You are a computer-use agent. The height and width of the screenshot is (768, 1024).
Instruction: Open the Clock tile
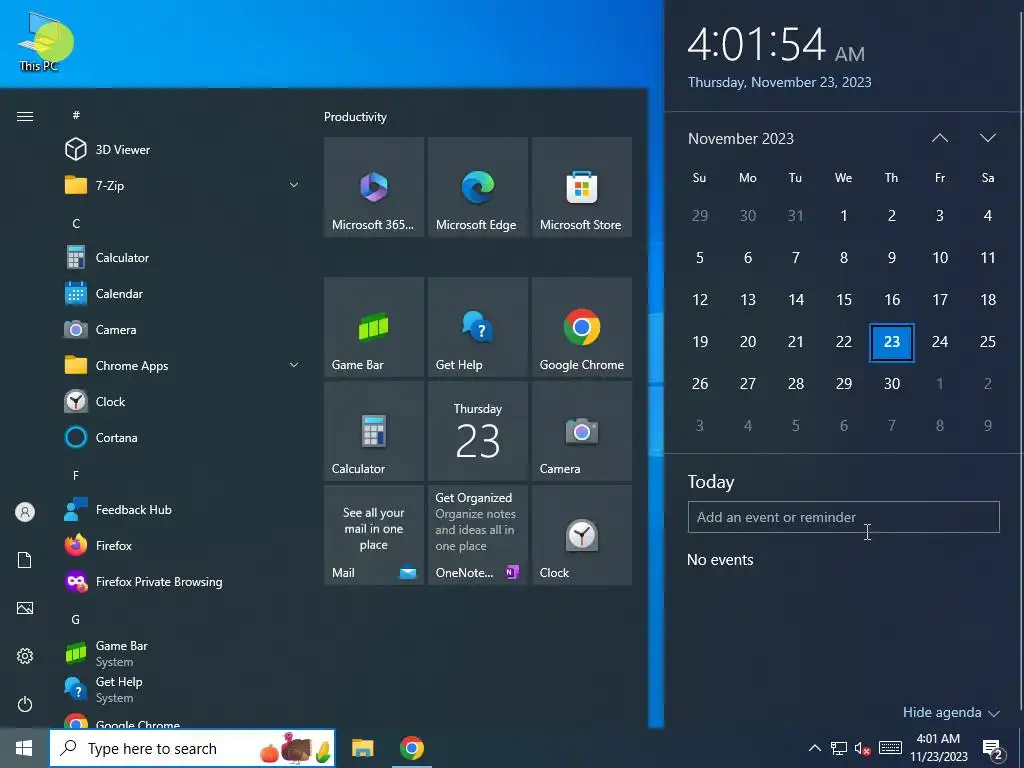(582, 535)
